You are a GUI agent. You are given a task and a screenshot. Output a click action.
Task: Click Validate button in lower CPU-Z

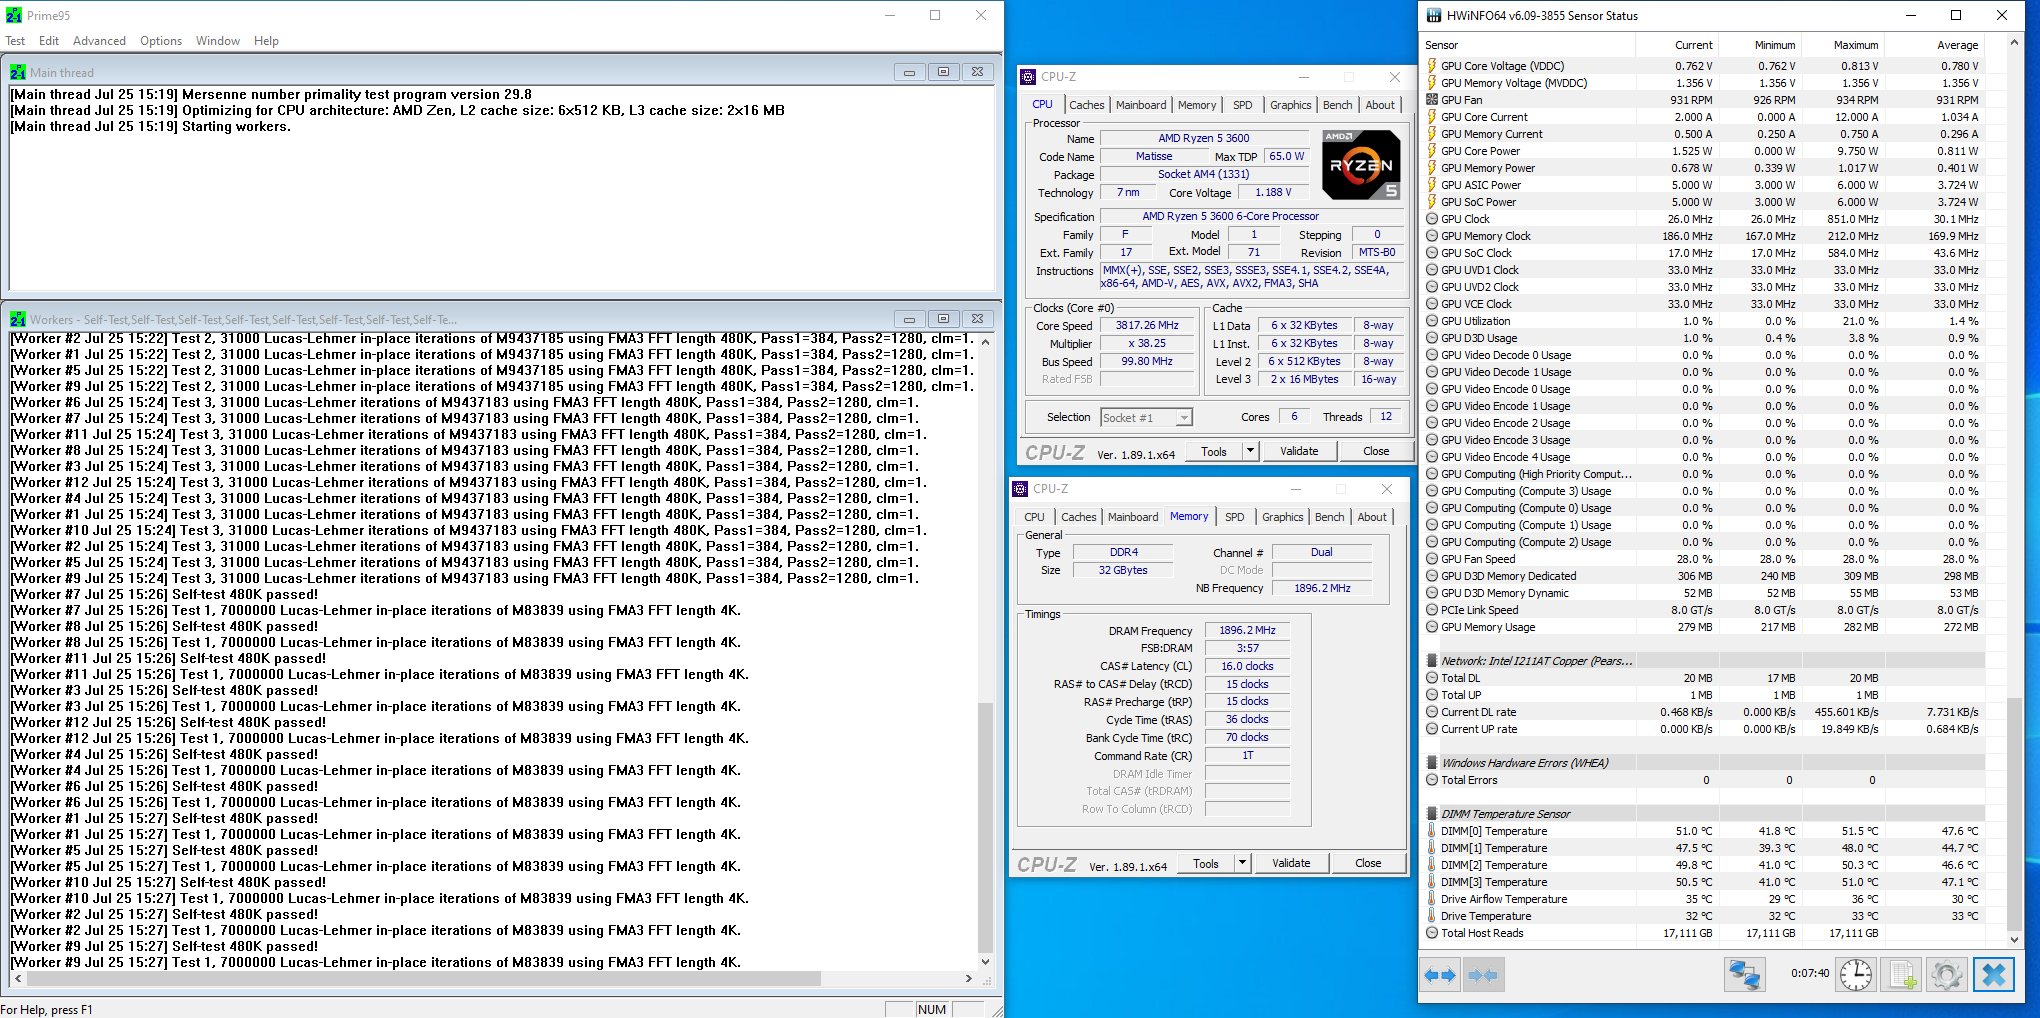click(x=1291, y=863)
